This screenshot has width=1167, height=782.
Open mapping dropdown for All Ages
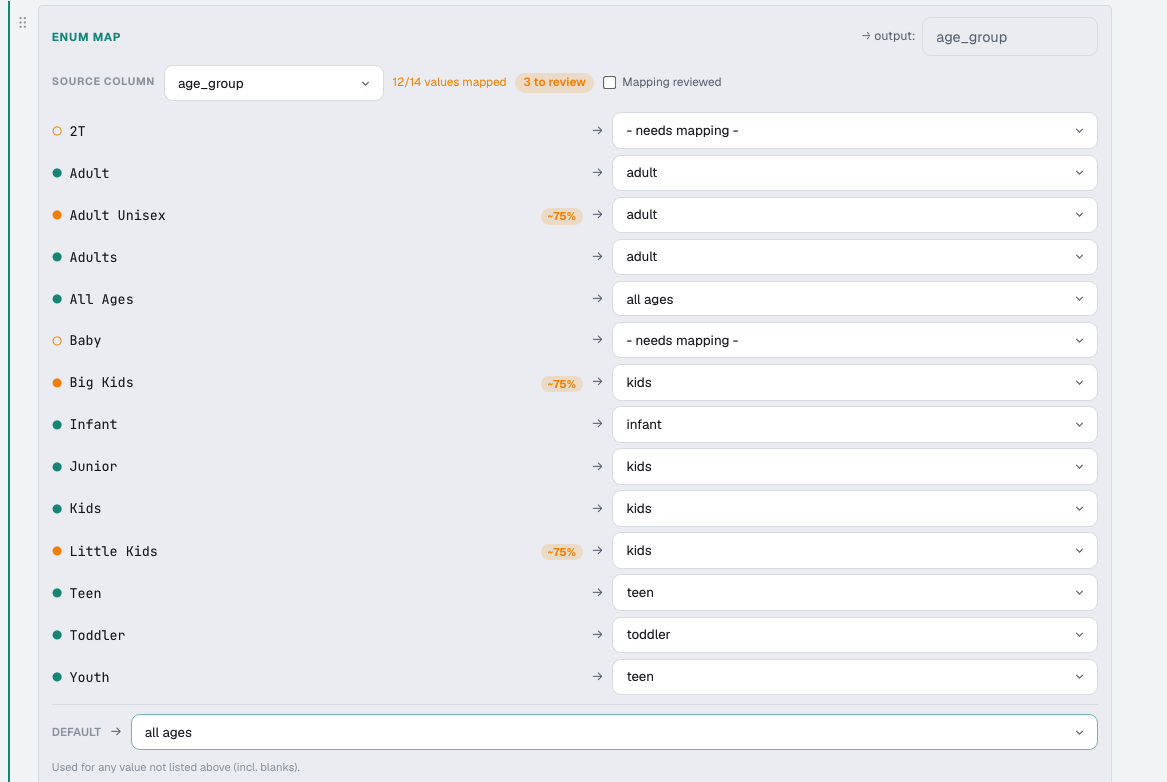click(854, 299)
